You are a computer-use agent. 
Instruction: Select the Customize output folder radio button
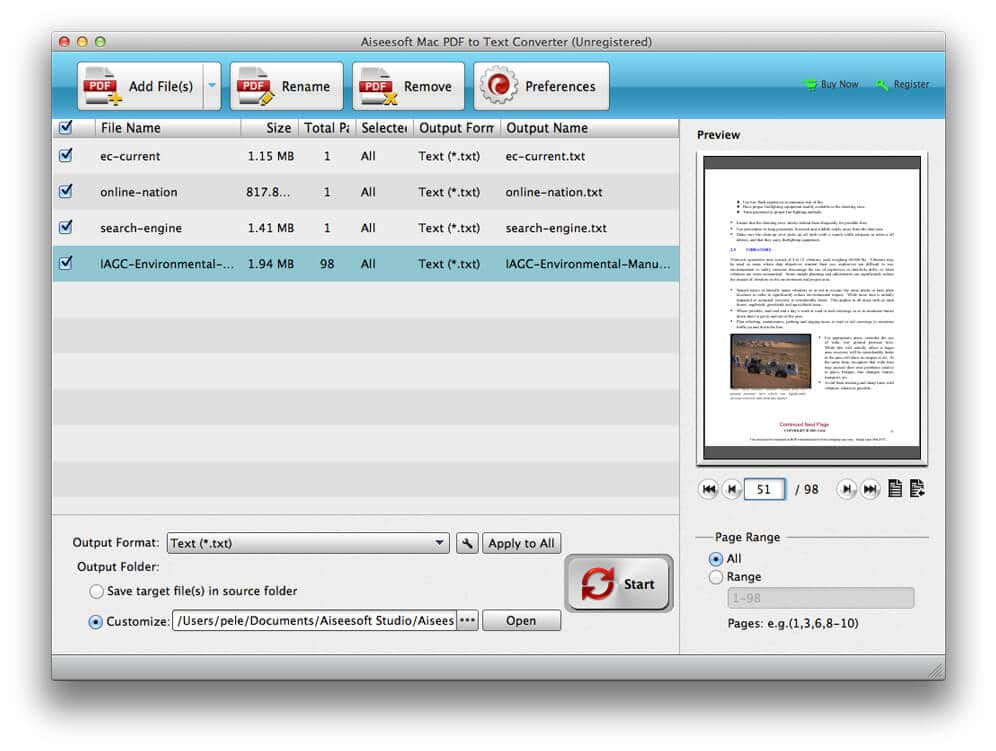pos(95,622)
